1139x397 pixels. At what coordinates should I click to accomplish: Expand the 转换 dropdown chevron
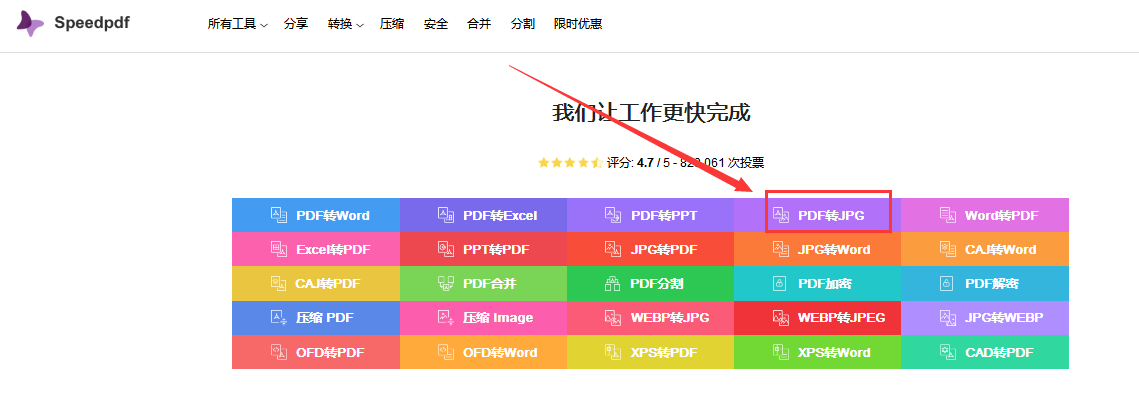[x=360, y=25]
